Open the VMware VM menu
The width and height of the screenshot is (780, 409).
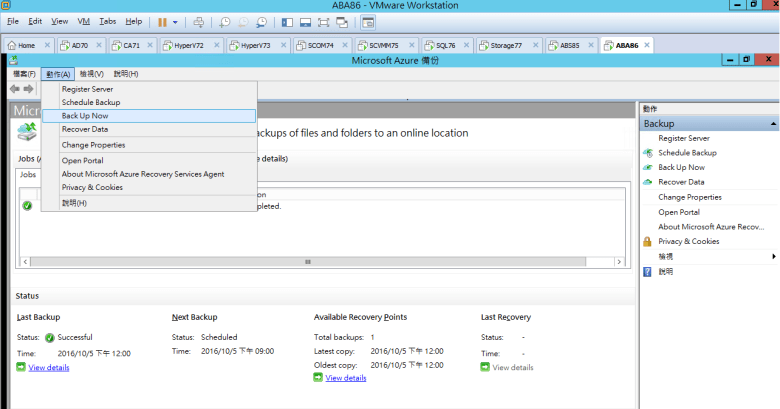[83, 21]
